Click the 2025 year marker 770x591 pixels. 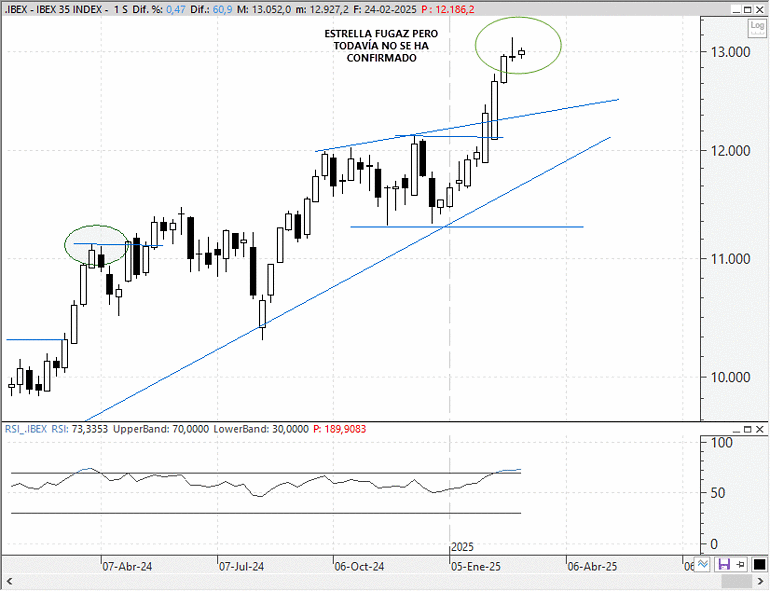pyautogui.click(x=462, y=547)
